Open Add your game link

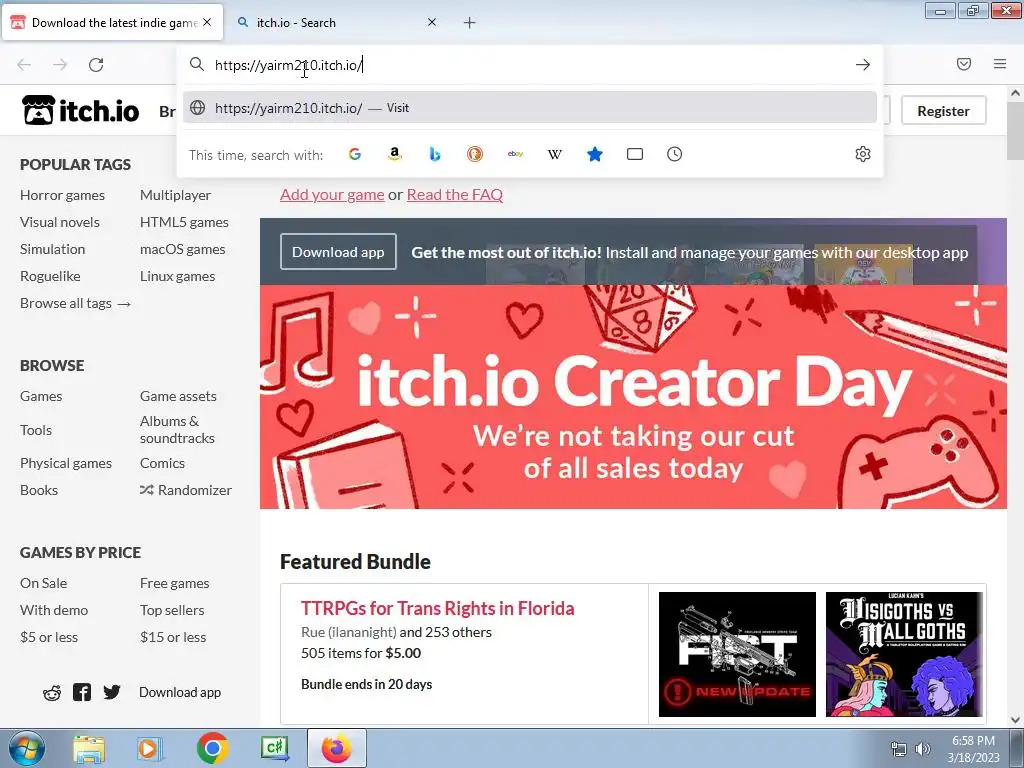pos(332,195)
